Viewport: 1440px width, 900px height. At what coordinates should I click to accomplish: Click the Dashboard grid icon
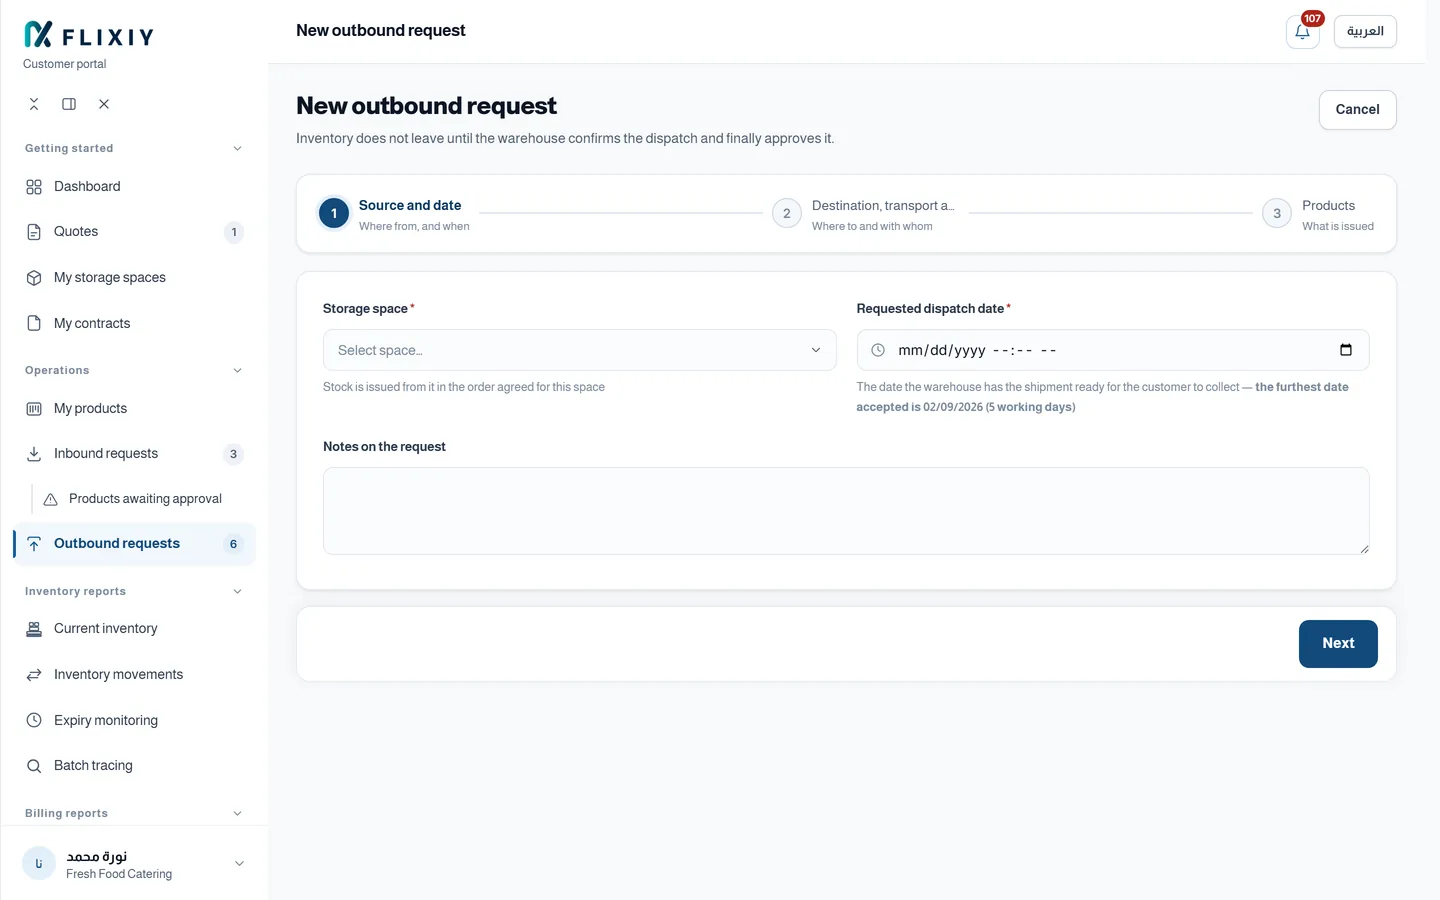tap(34, 187)
